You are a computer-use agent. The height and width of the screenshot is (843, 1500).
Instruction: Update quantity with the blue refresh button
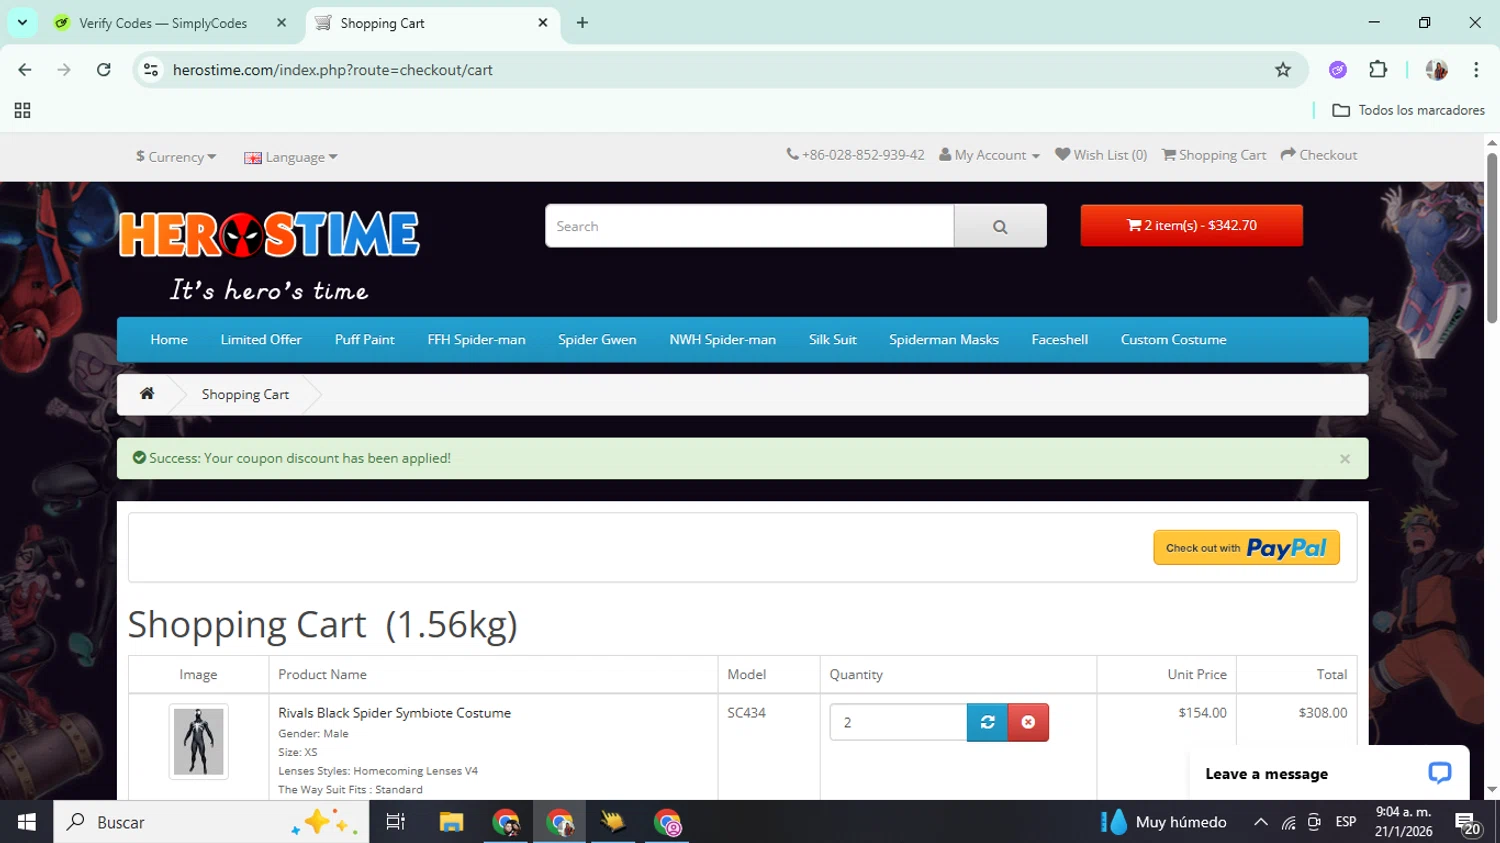987,722
